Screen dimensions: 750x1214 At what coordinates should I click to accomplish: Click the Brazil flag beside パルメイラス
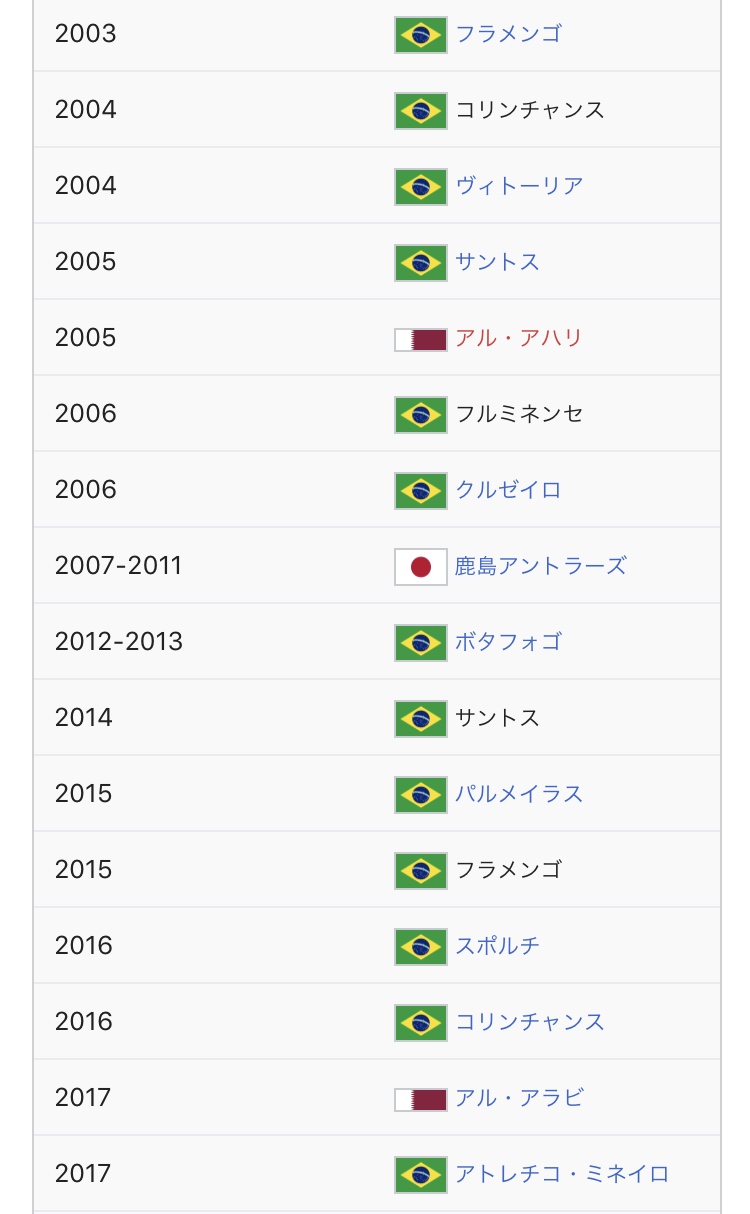(420, 795)
